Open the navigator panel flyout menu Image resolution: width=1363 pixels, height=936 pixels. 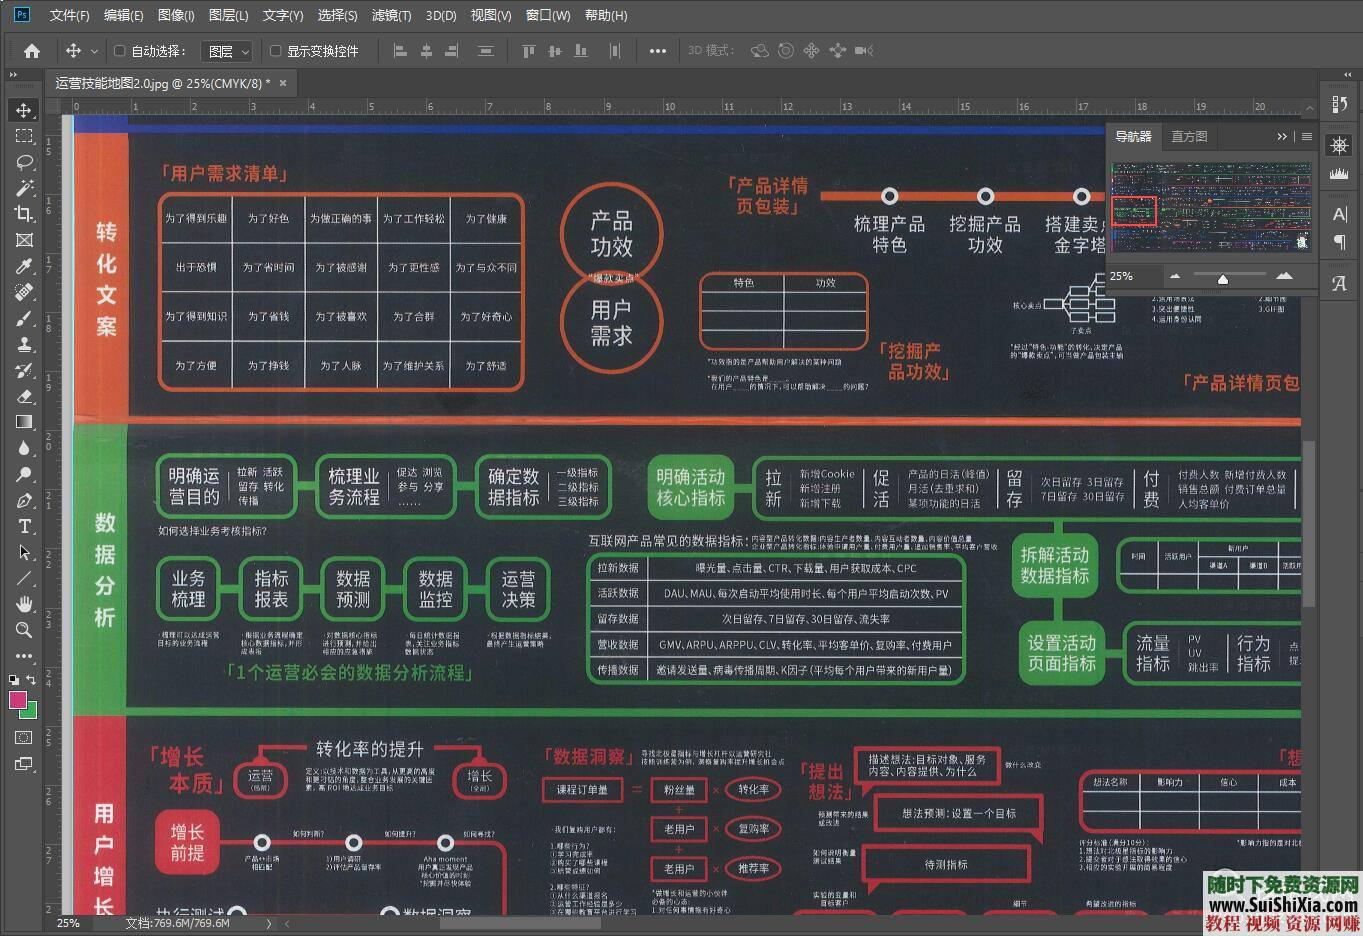tap(1306, 136)
